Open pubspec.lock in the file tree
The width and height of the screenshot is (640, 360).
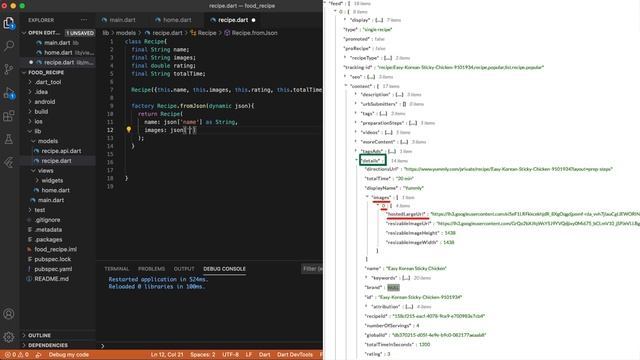click(x=52, y=259)
